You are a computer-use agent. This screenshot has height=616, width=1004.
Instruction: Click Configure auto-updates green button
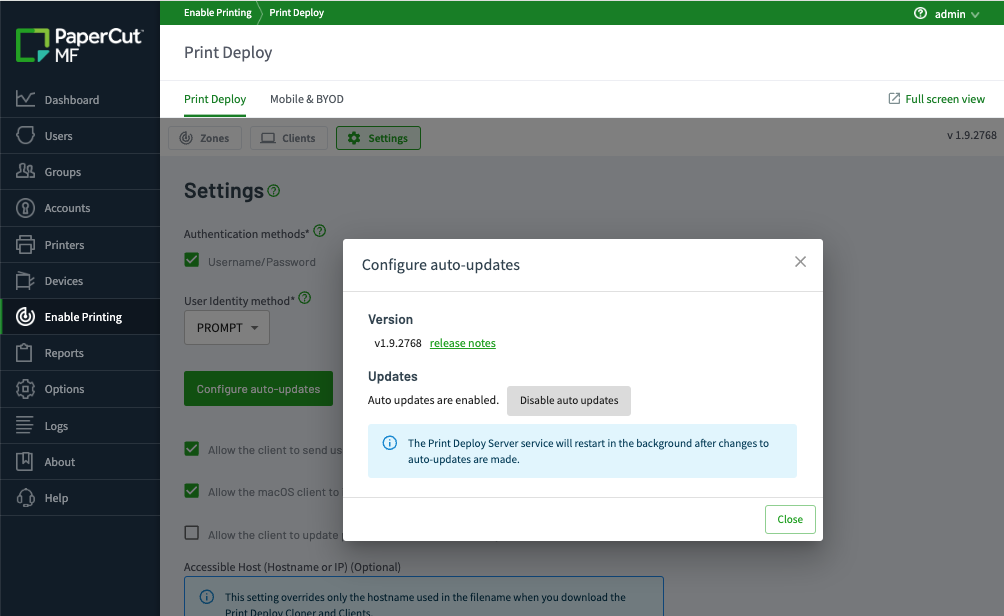click(258, 388)
